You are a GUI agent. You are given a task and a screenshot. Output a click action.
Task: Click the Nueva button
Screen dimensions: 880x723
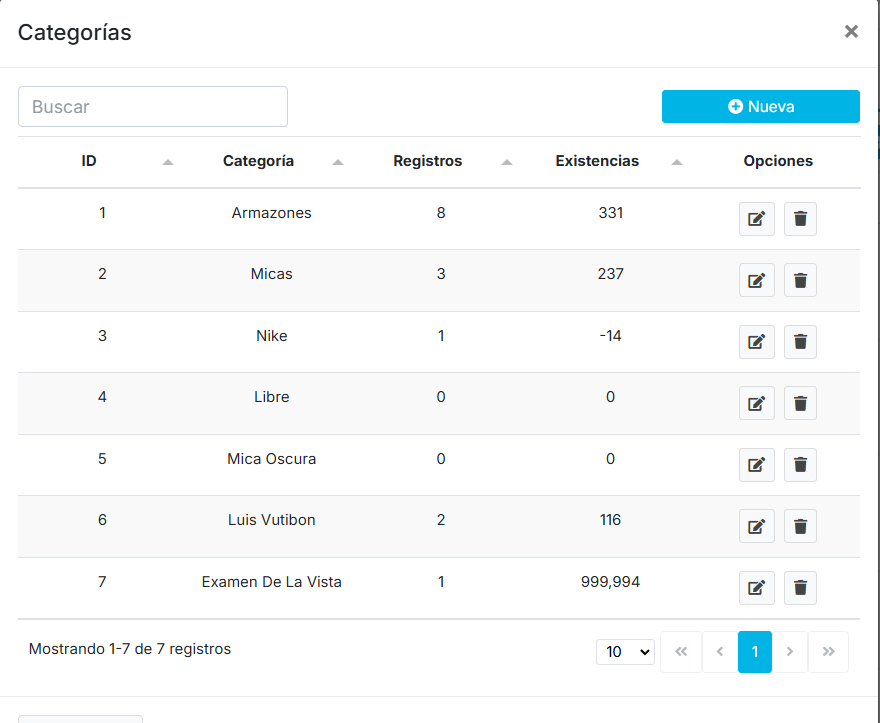tap(760, 107)
